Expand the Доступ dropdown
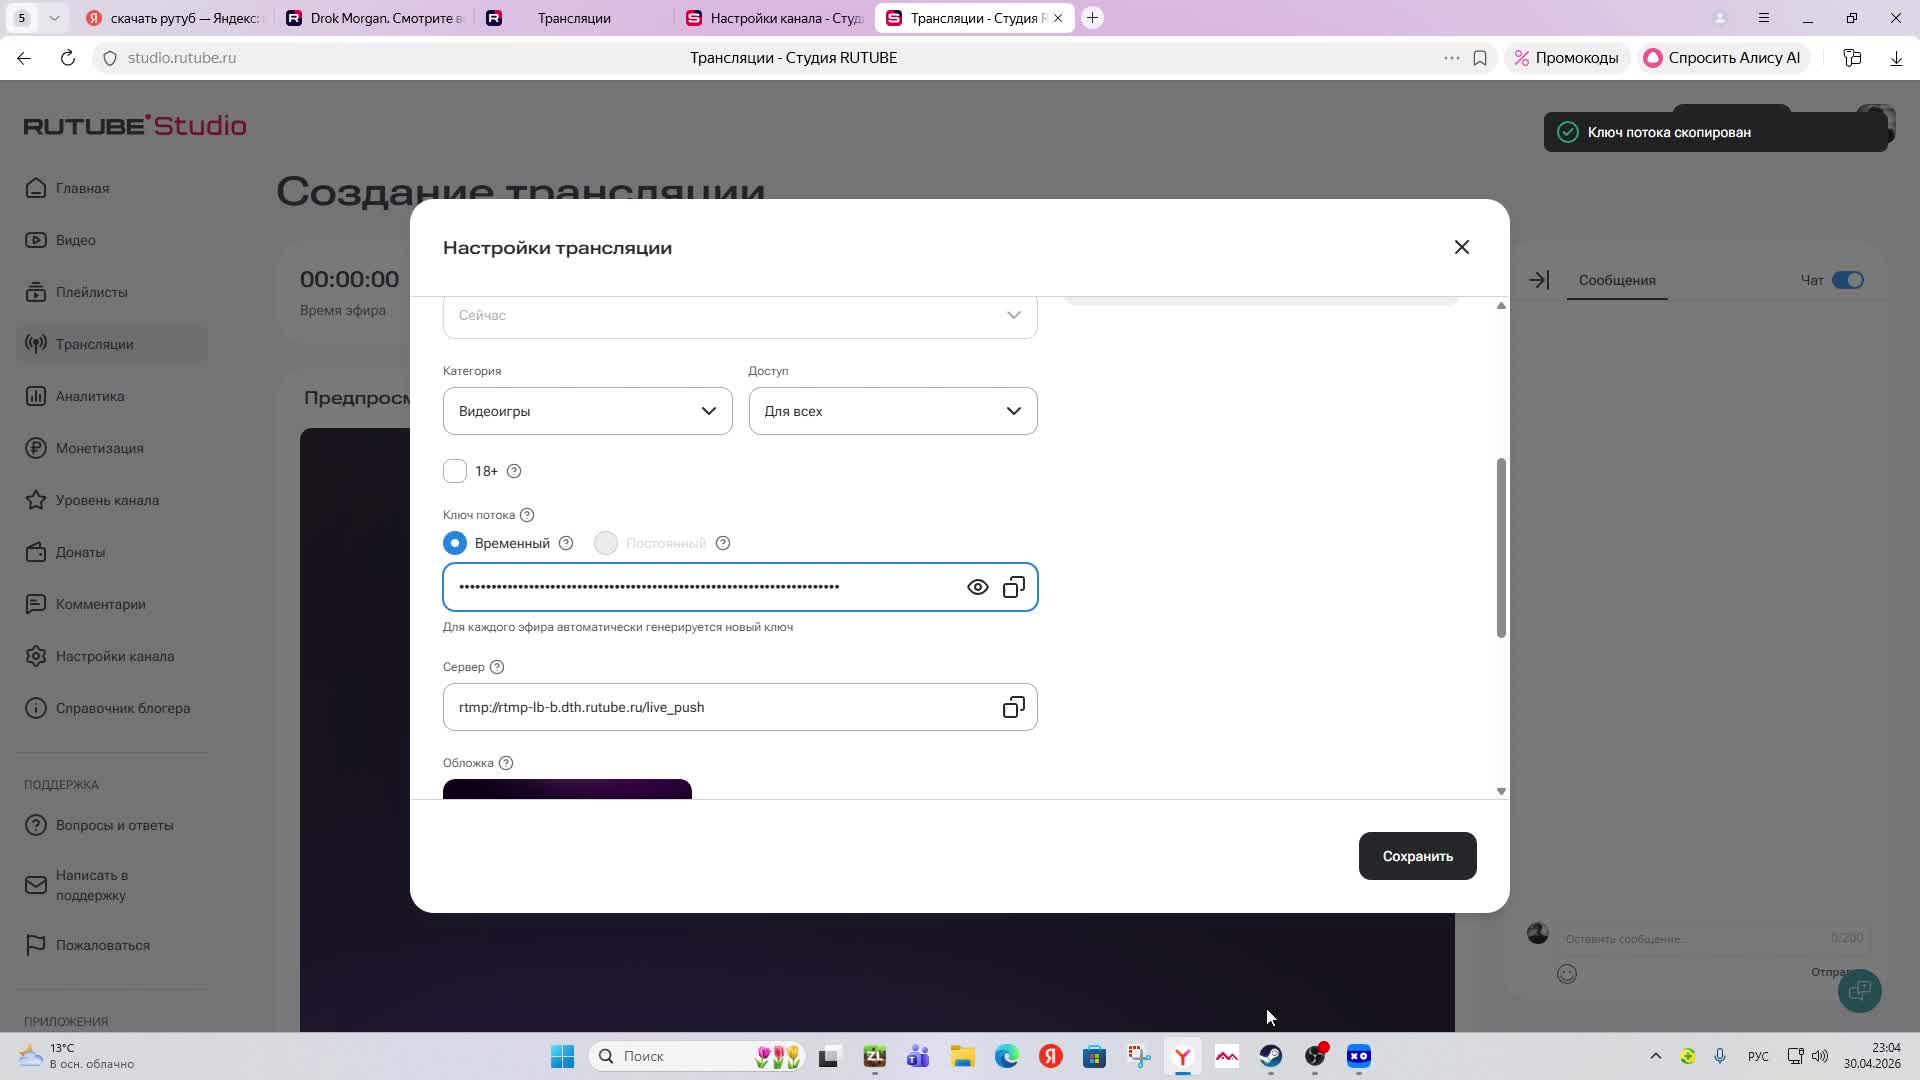1920x1080 pixels. coord(892,411)
